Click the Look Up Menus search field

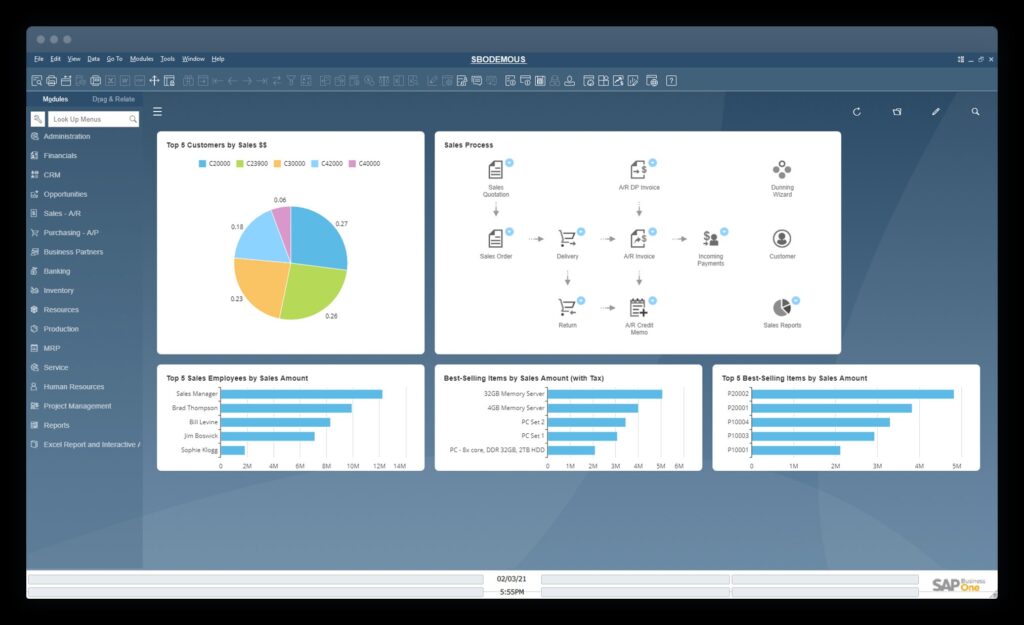93,118
